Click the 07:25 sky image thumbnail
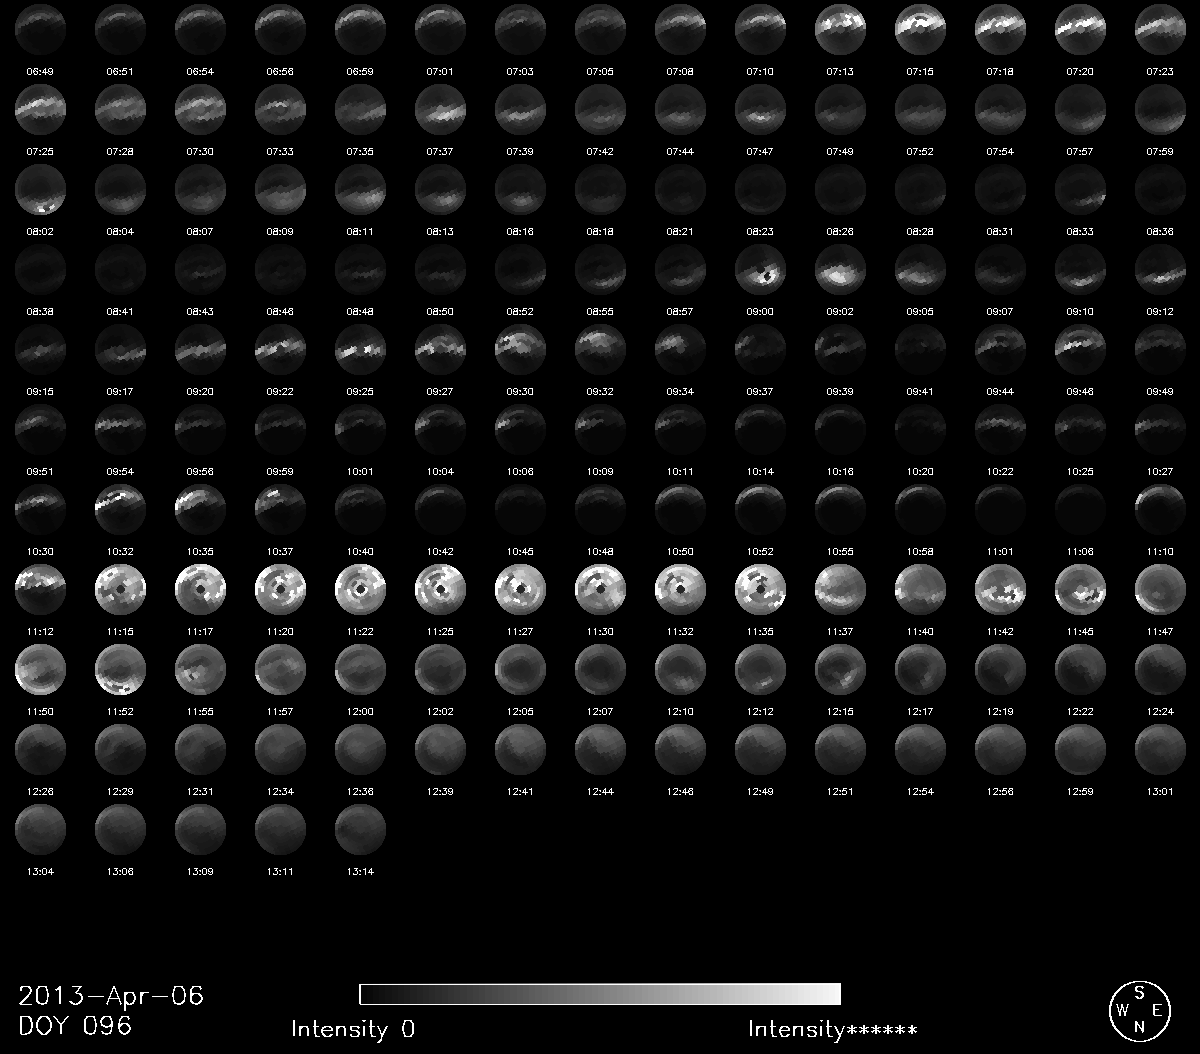Viewport: 1200px width, 1054px height. [x=40, y=108]
